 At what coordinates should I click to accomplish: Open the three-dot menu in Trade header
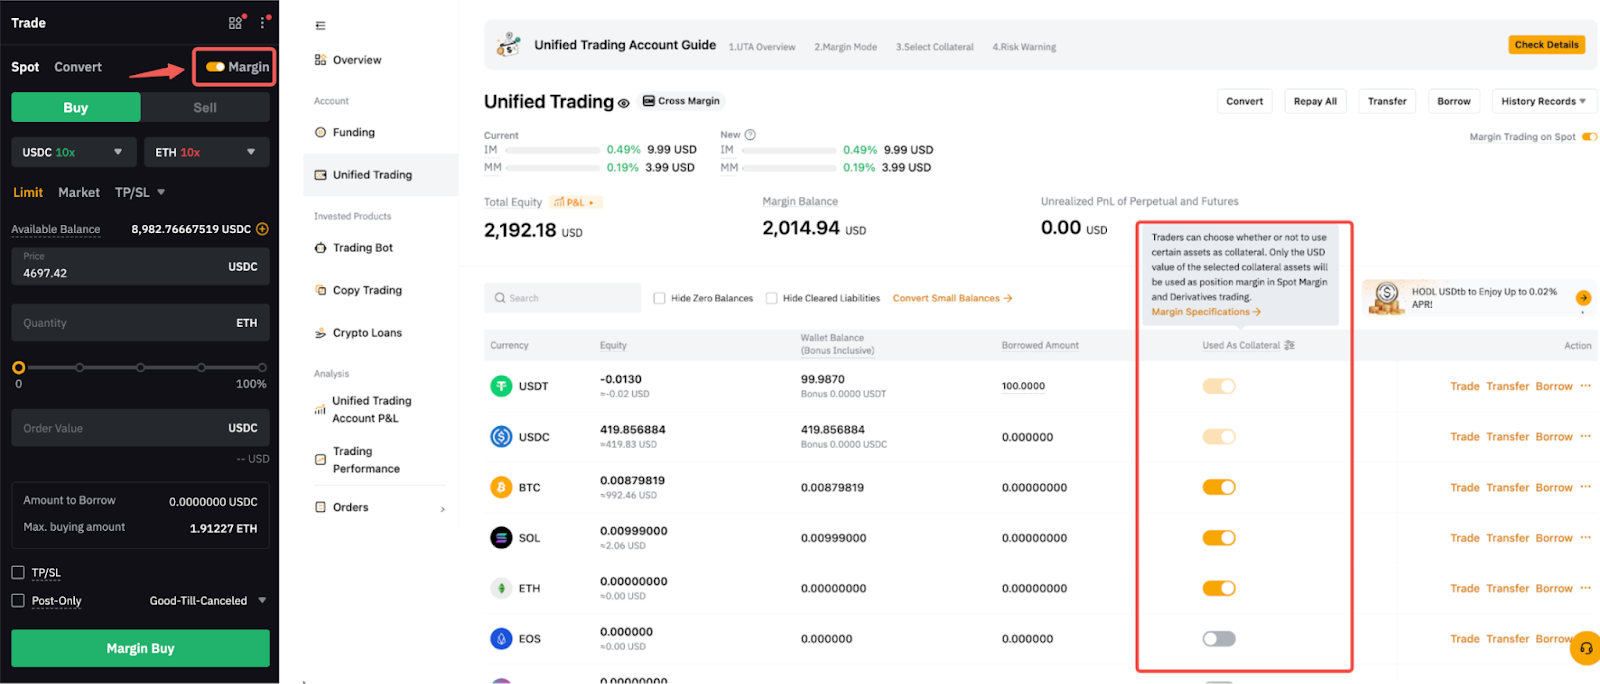click(264, 22)
